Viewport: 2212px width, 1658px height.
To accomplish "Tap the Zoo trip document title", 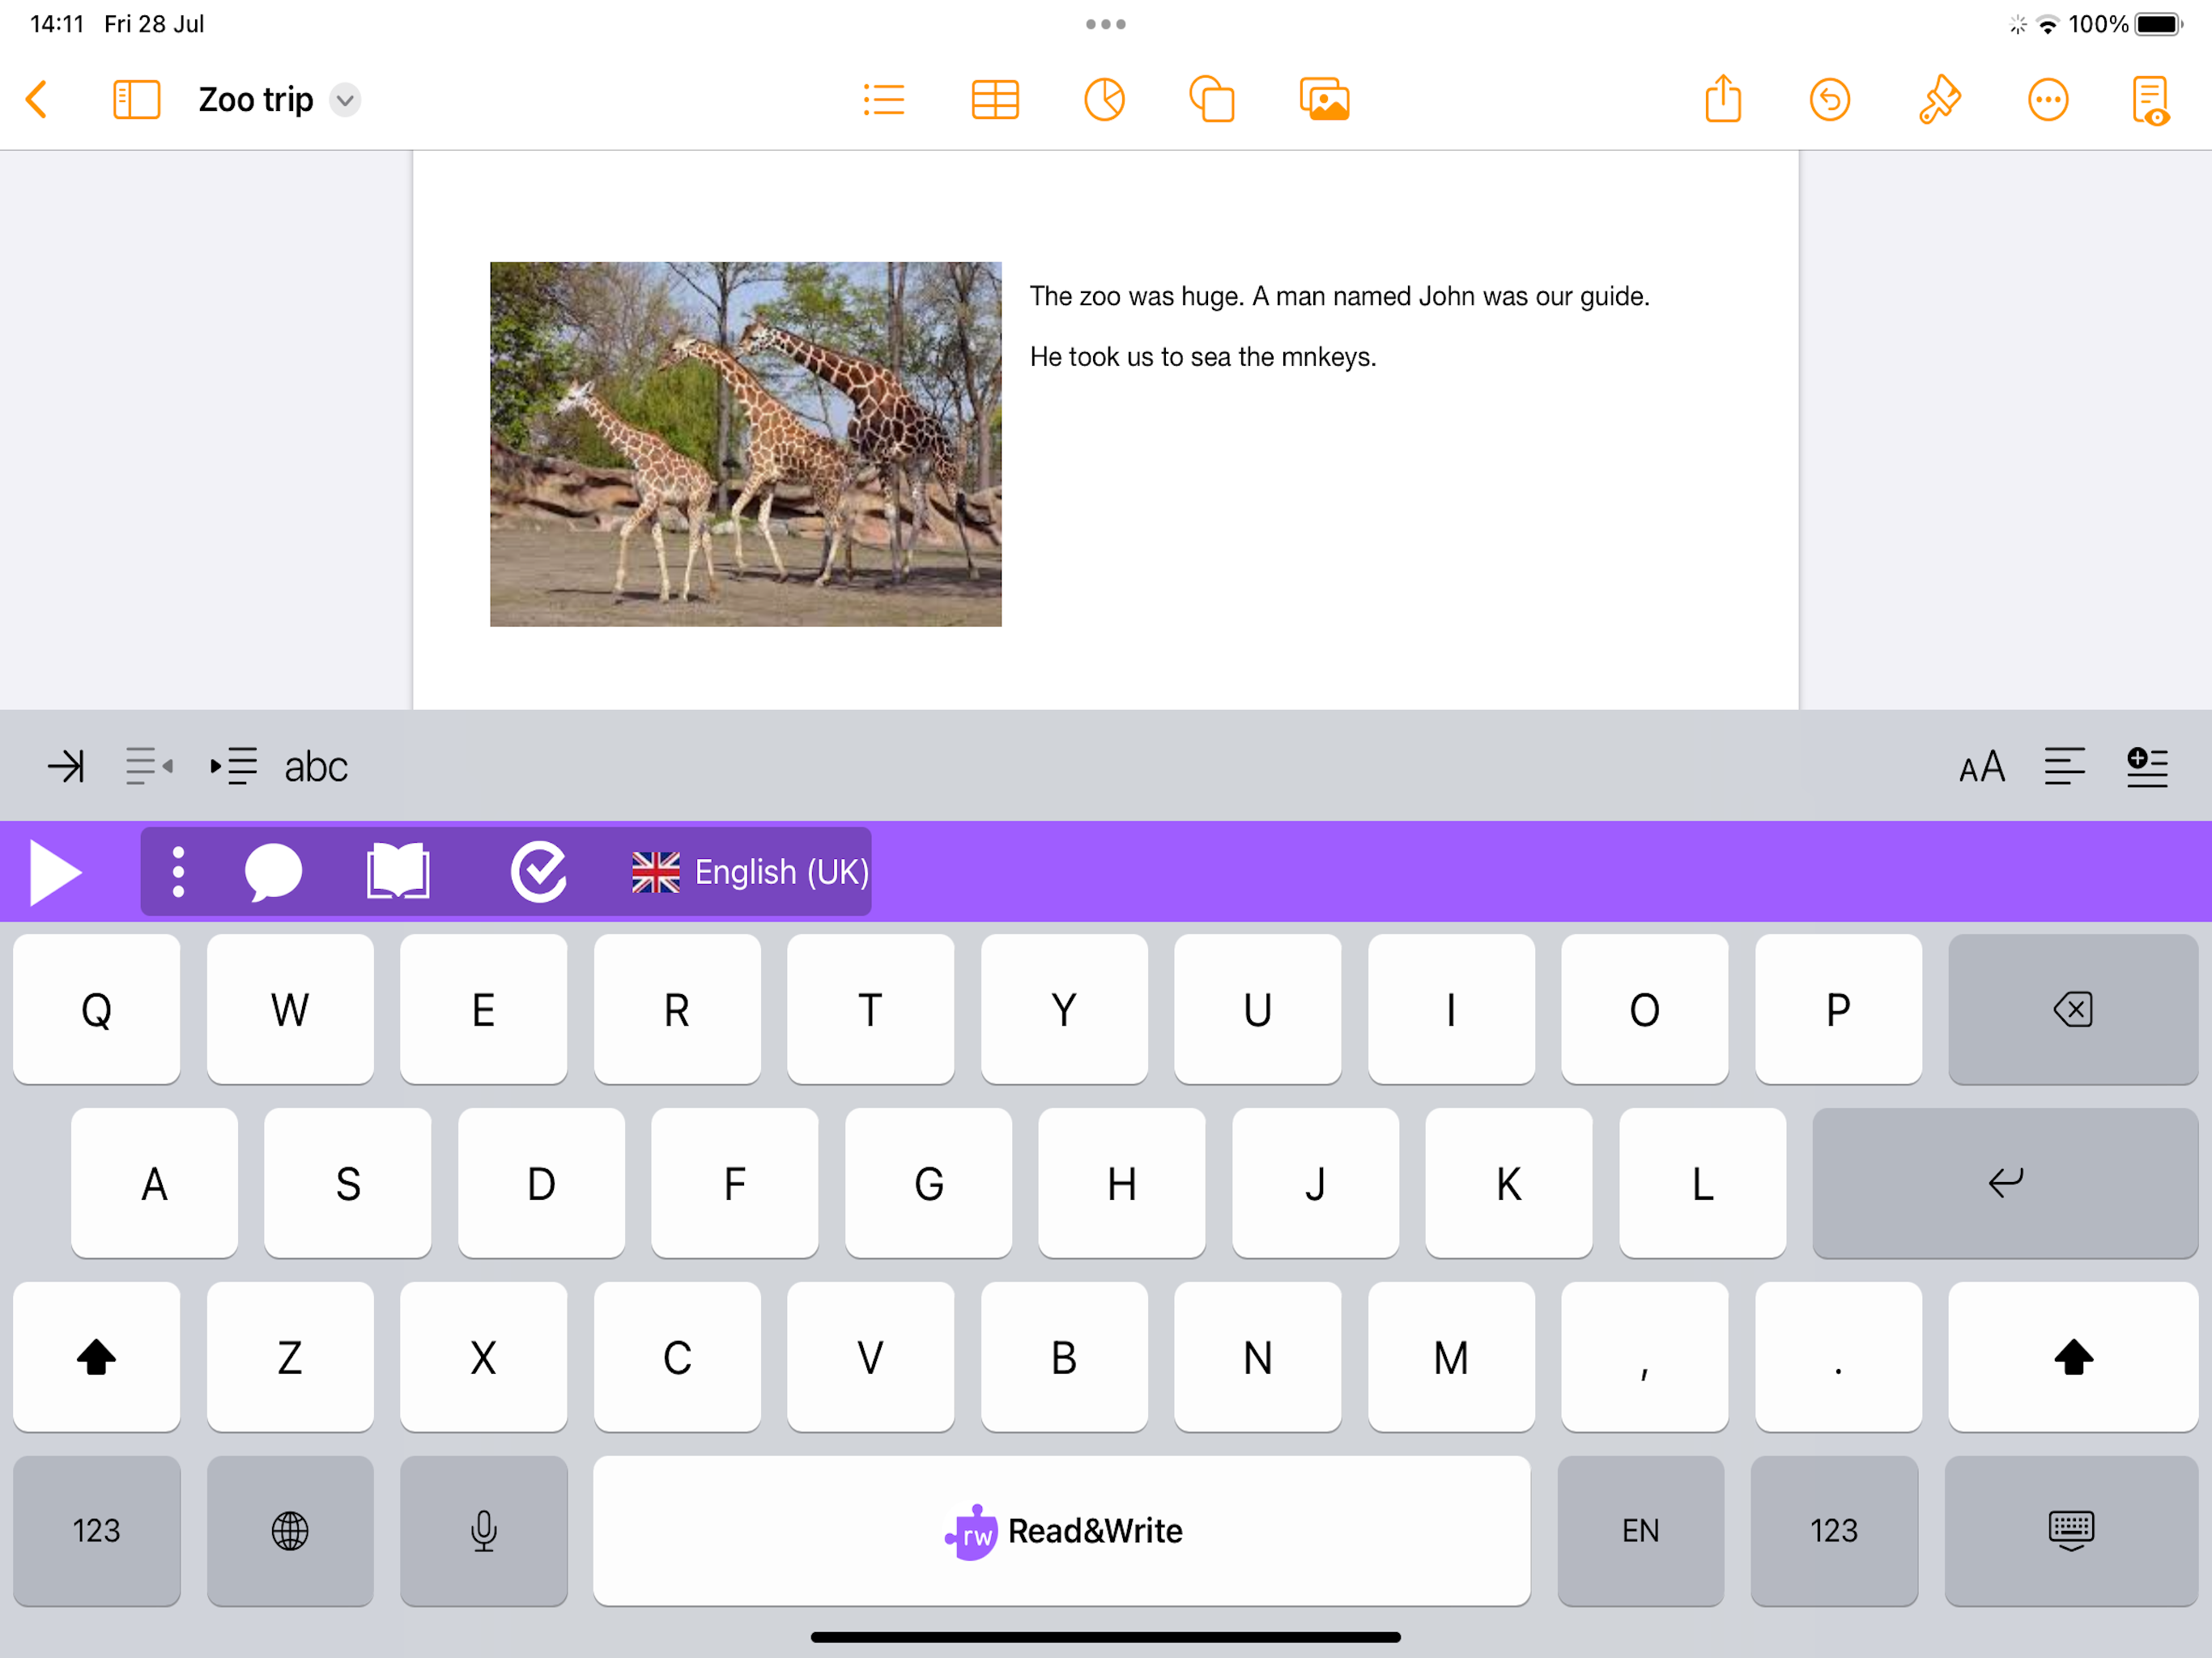I will pyautogui.click(x=256, y=100).
